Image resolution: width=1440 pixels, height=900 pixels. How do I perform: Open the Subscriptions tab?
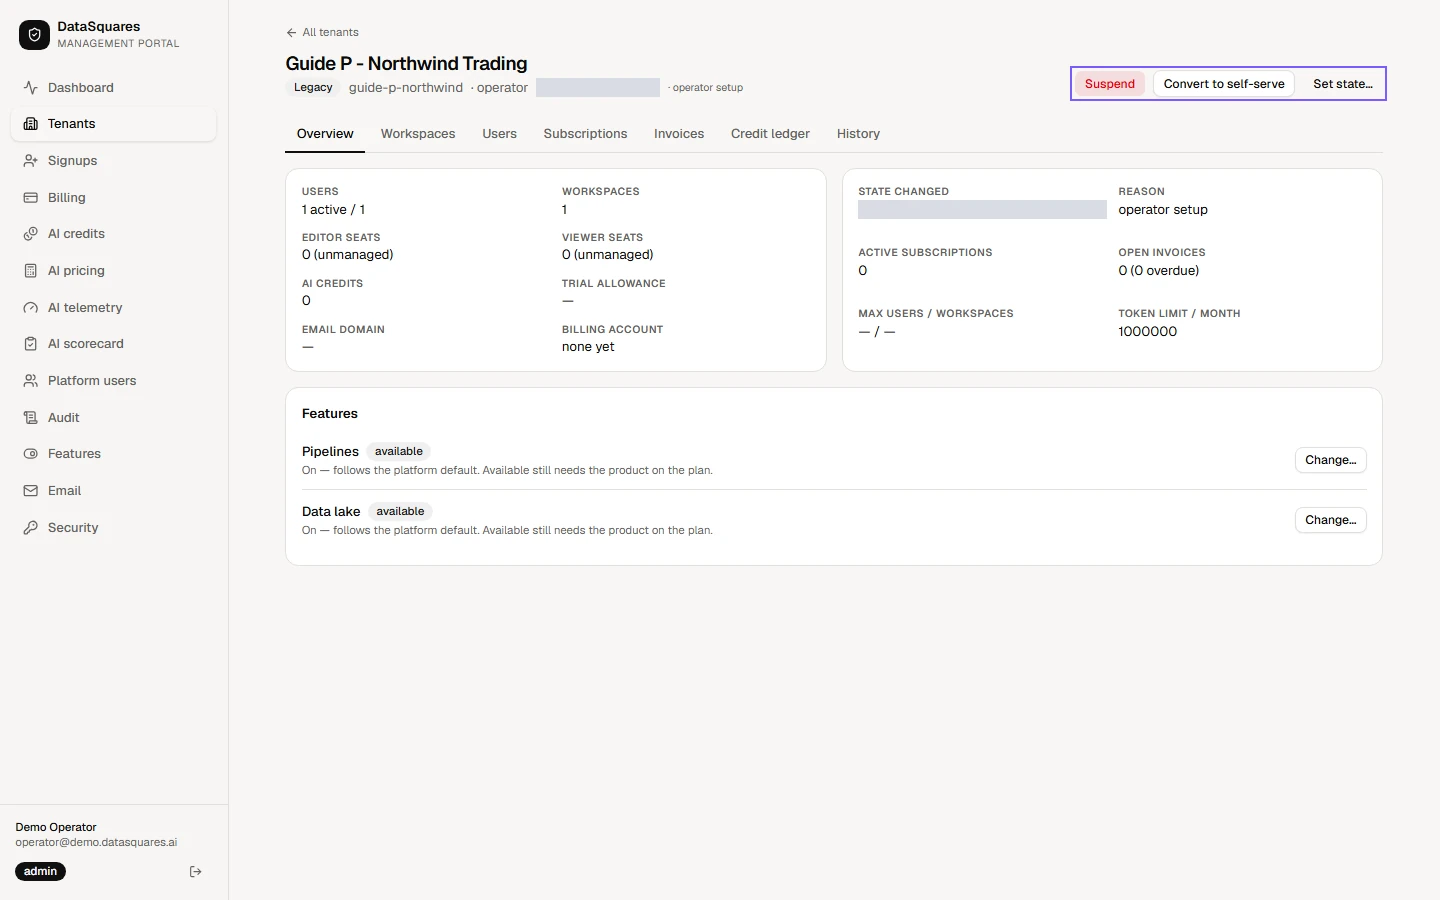point(586,134)
